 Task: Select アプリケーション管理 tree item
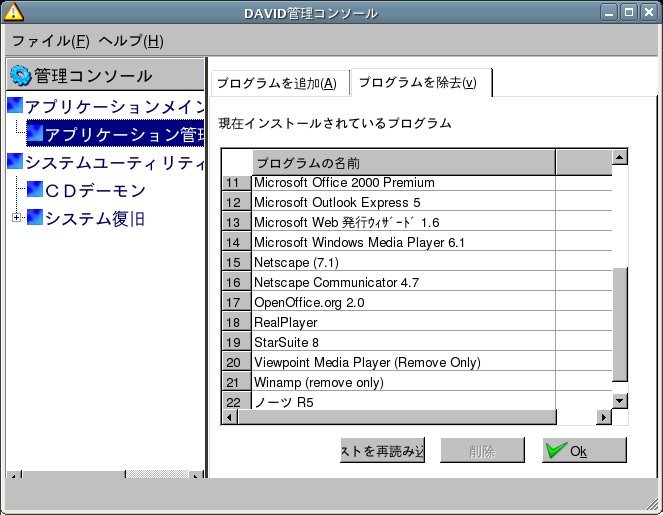[x=115, y=133]
